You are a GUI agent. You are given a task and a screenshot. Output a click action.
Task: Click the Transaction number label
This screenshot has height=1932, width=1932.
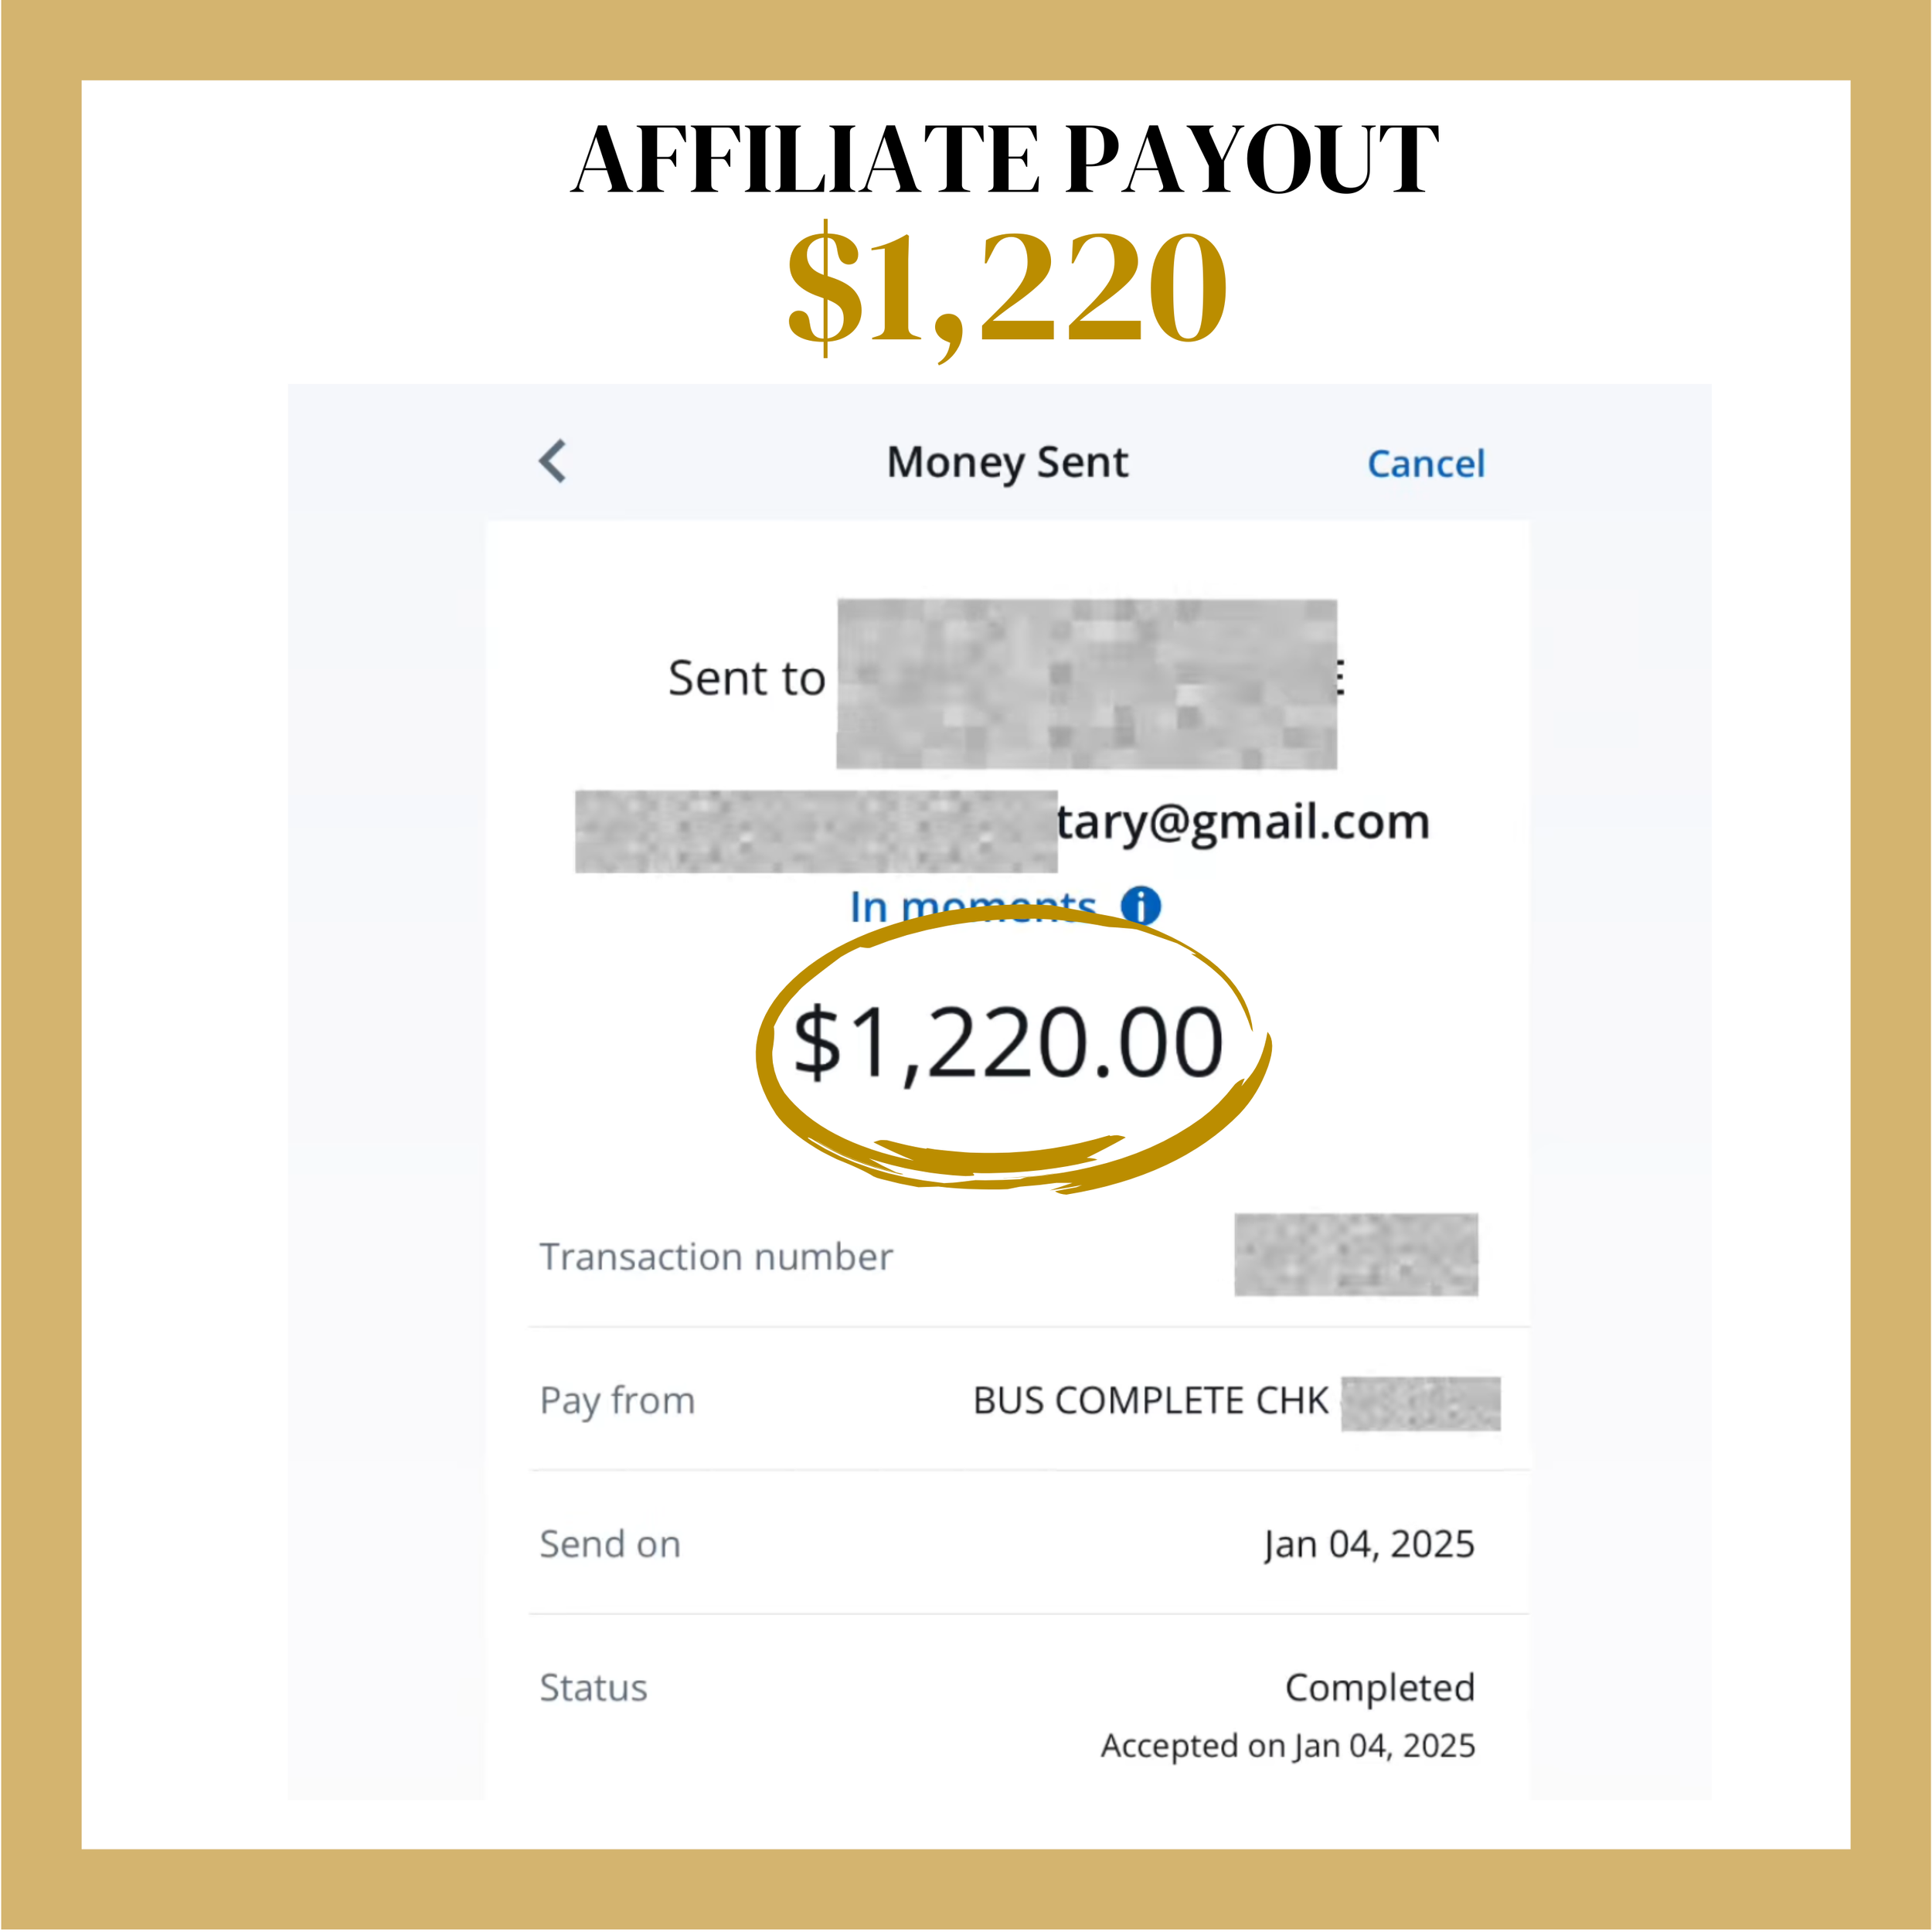coord(716,1257)
